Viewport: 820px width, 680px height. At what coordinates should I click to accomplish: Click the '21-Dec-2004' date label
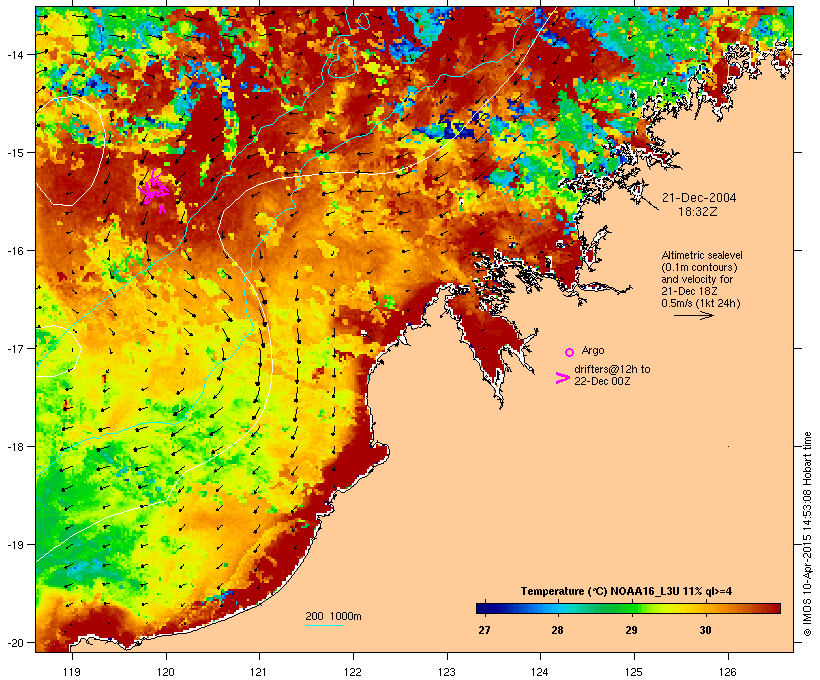(x=699, y=198)
